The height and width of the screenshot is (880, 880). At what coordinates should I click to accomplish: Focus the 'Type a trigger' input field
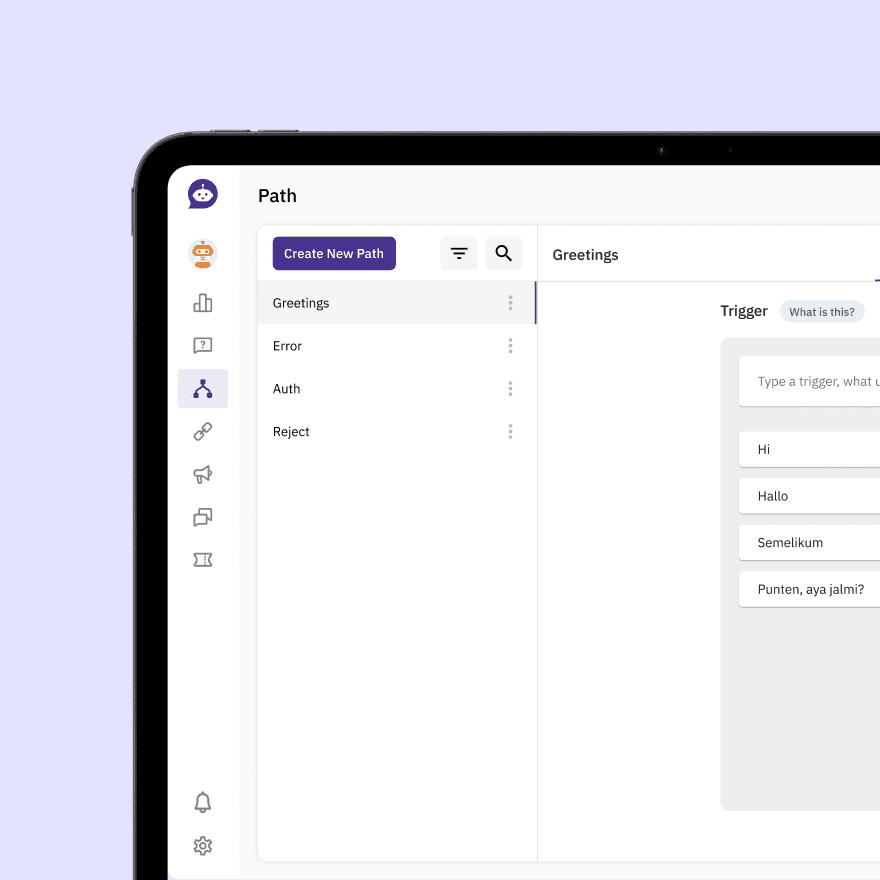pos(809,381)
